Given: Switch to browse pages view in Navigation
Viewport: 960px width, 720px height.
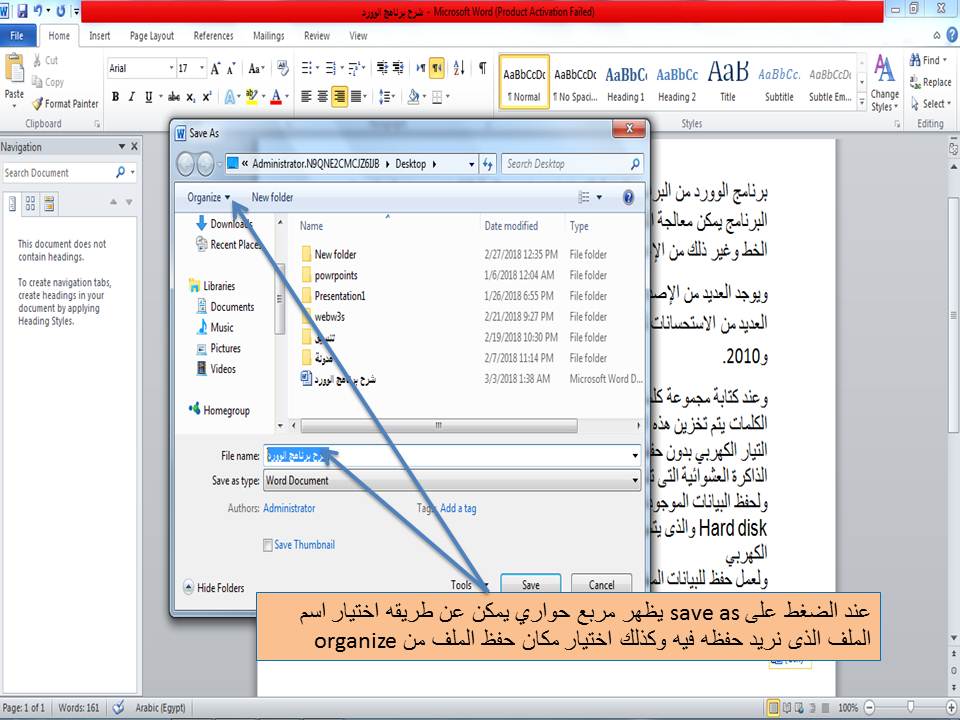Looking at the screenshot, I should [30, 203].
